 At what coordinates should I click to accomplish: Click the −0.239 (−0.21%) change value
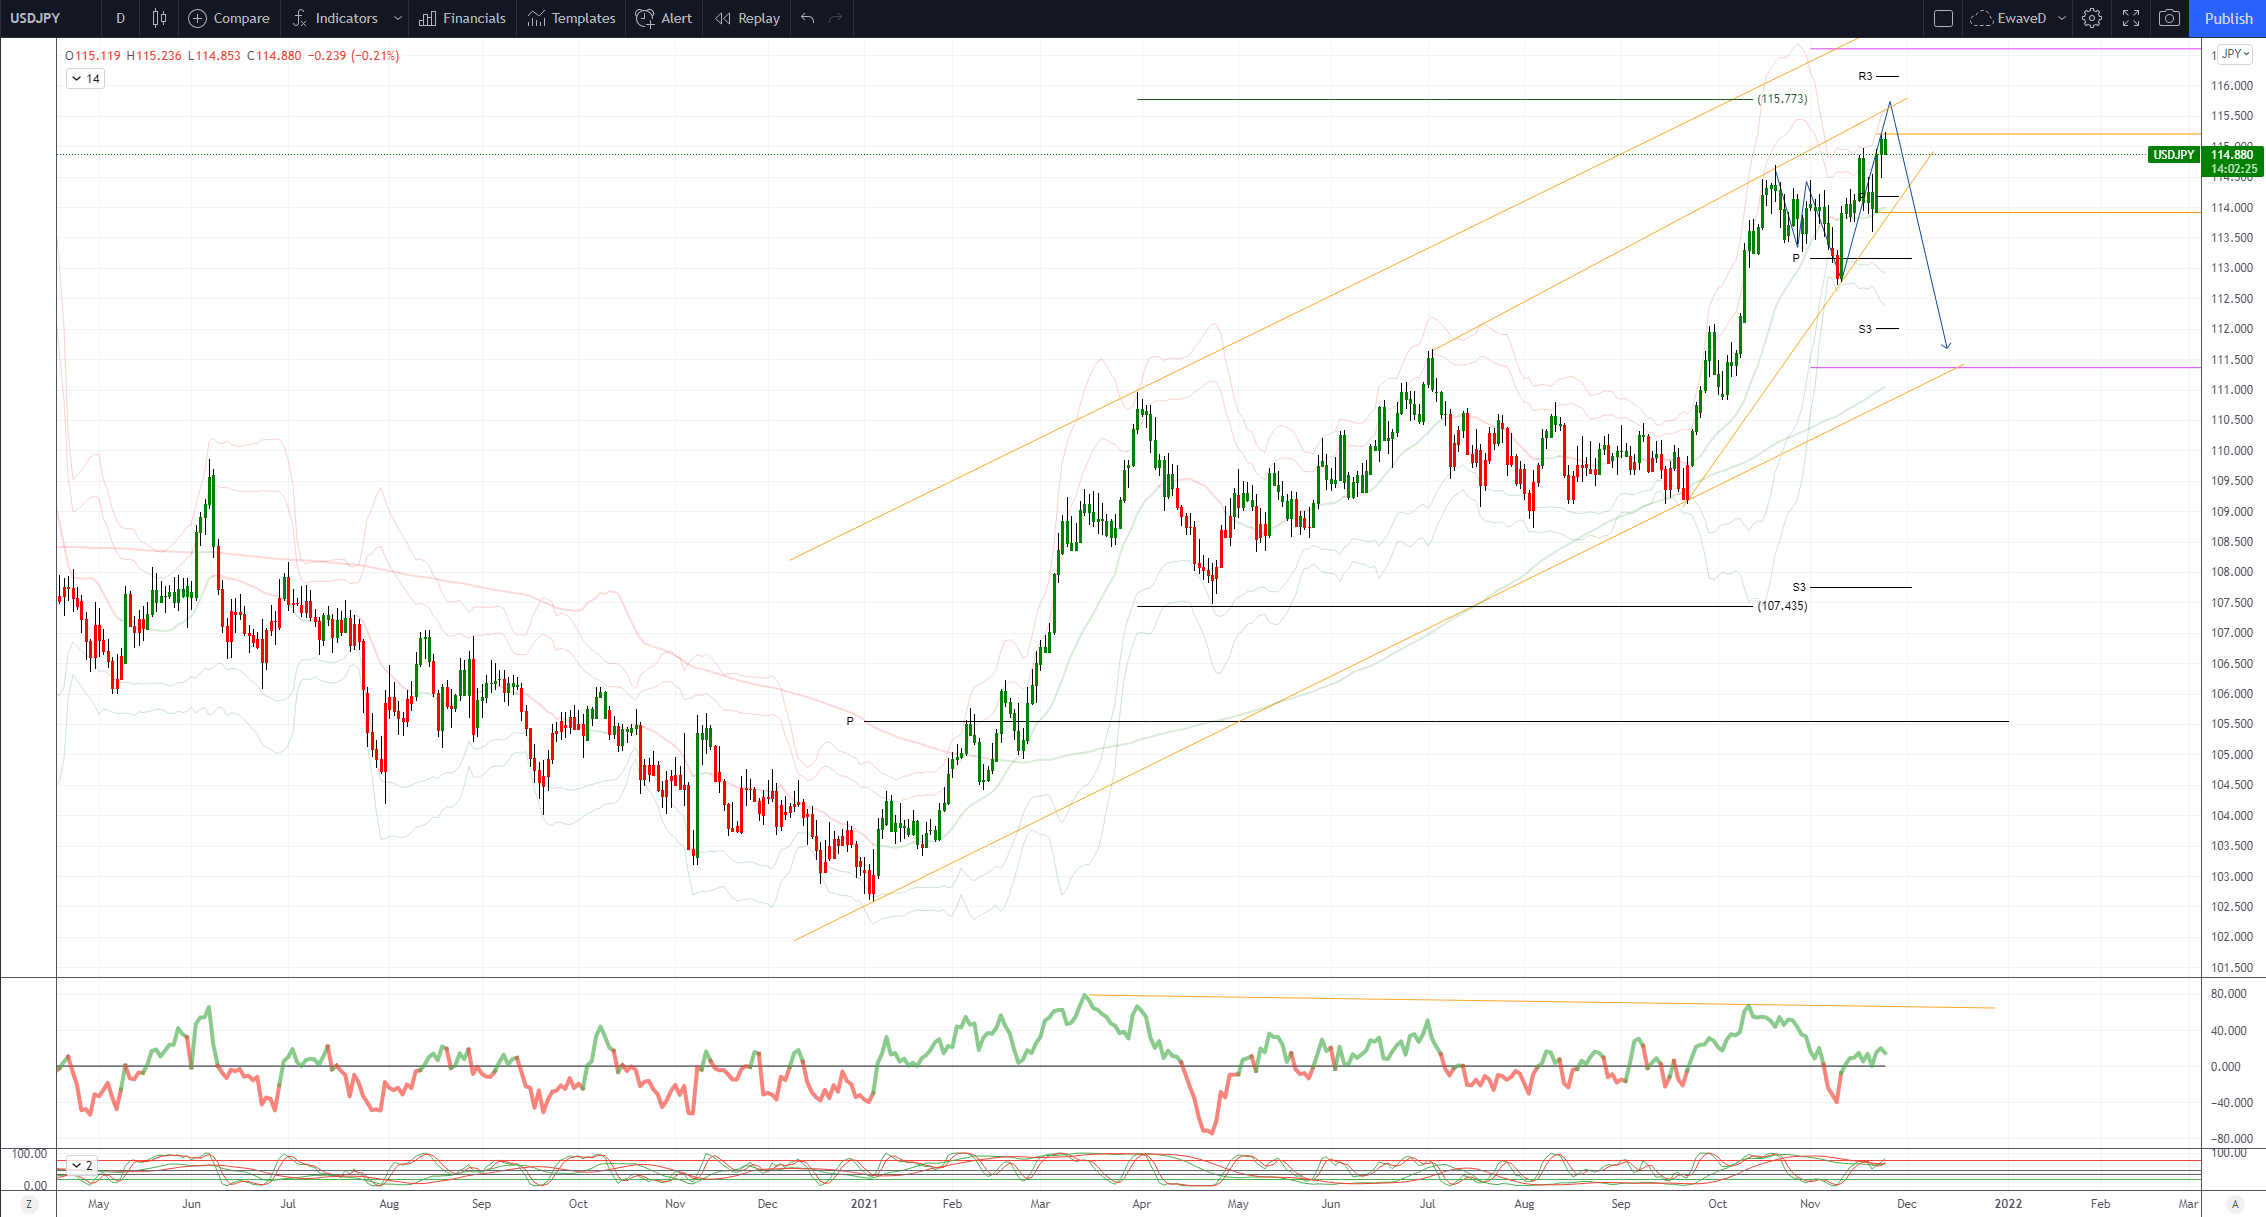coord(352,55)
